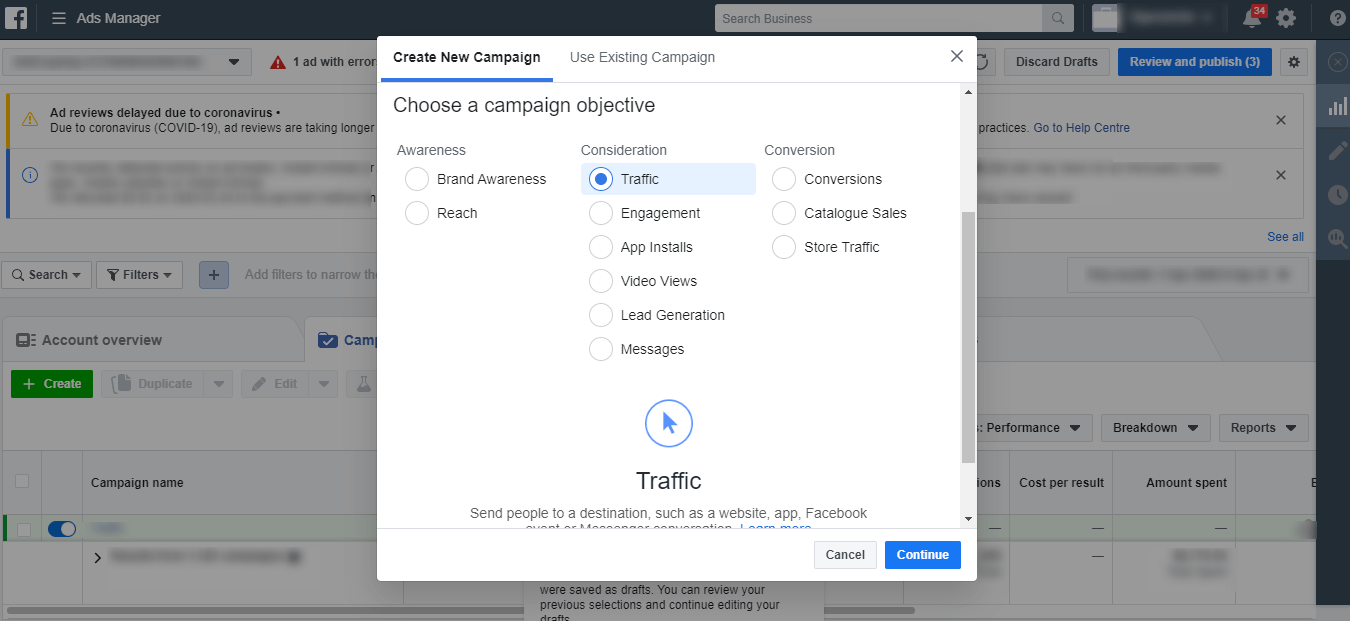1350x621 pixels.
Task: Open the notifications bell with 34 badge
Action: (1252, 18)
